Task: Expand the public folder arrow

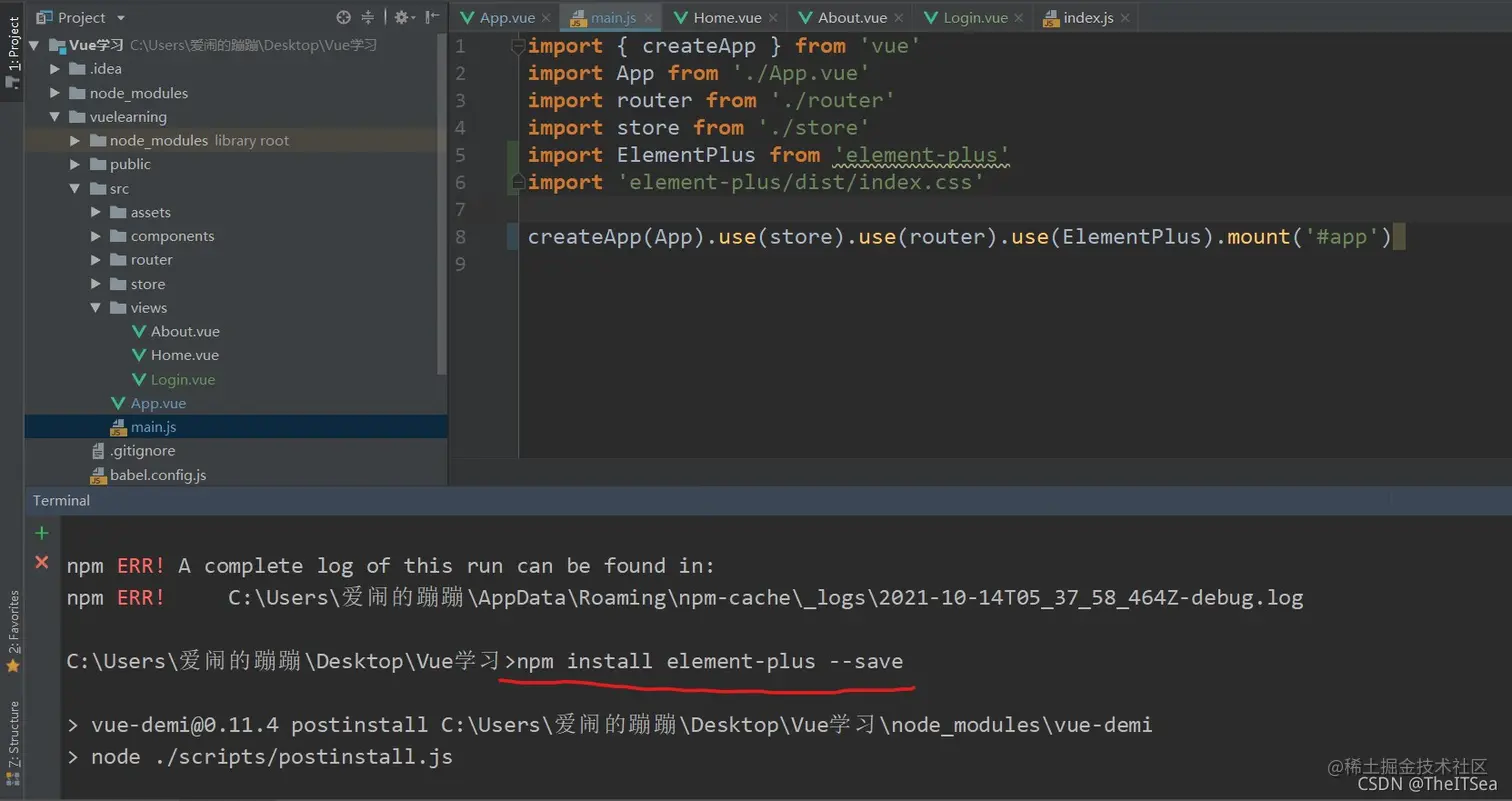Action: (75, 164)
